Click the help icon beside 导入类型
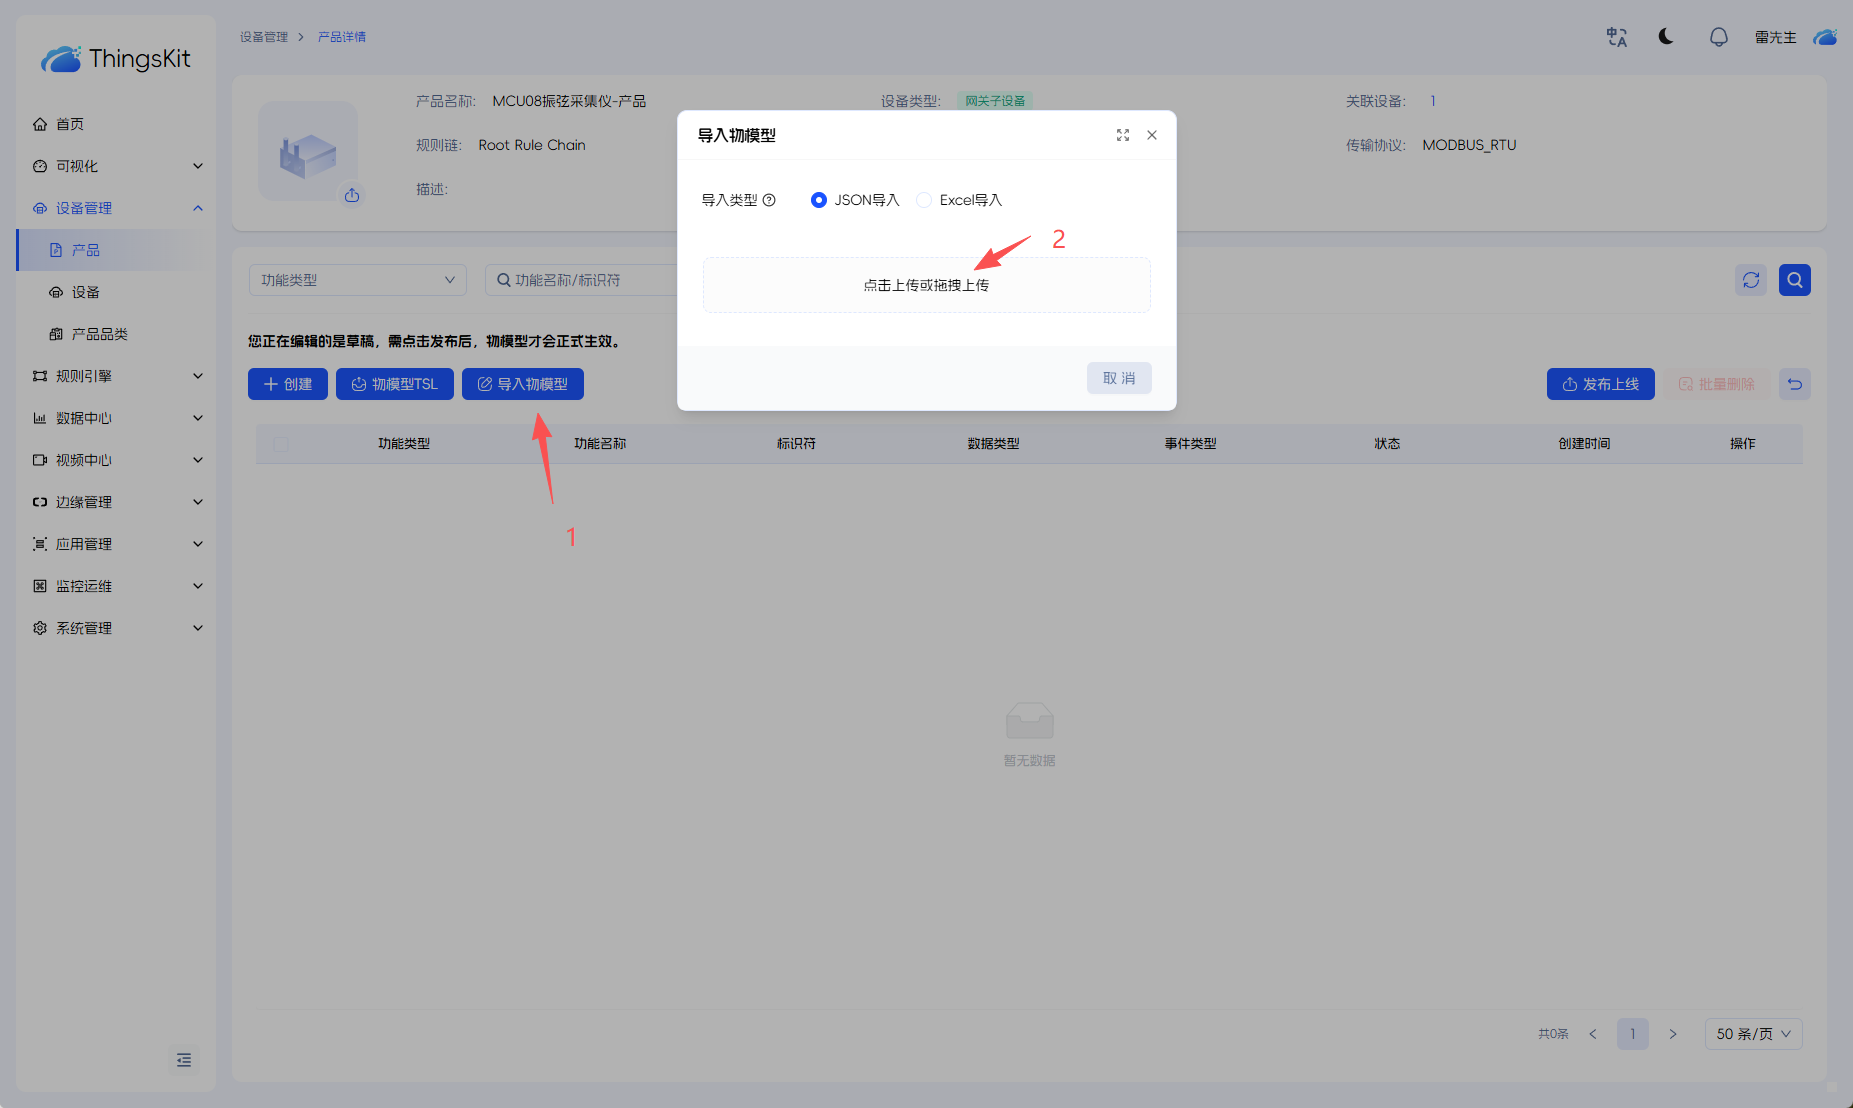Viewport: 1853px width, 1108px height. click(x=769, y=200)
